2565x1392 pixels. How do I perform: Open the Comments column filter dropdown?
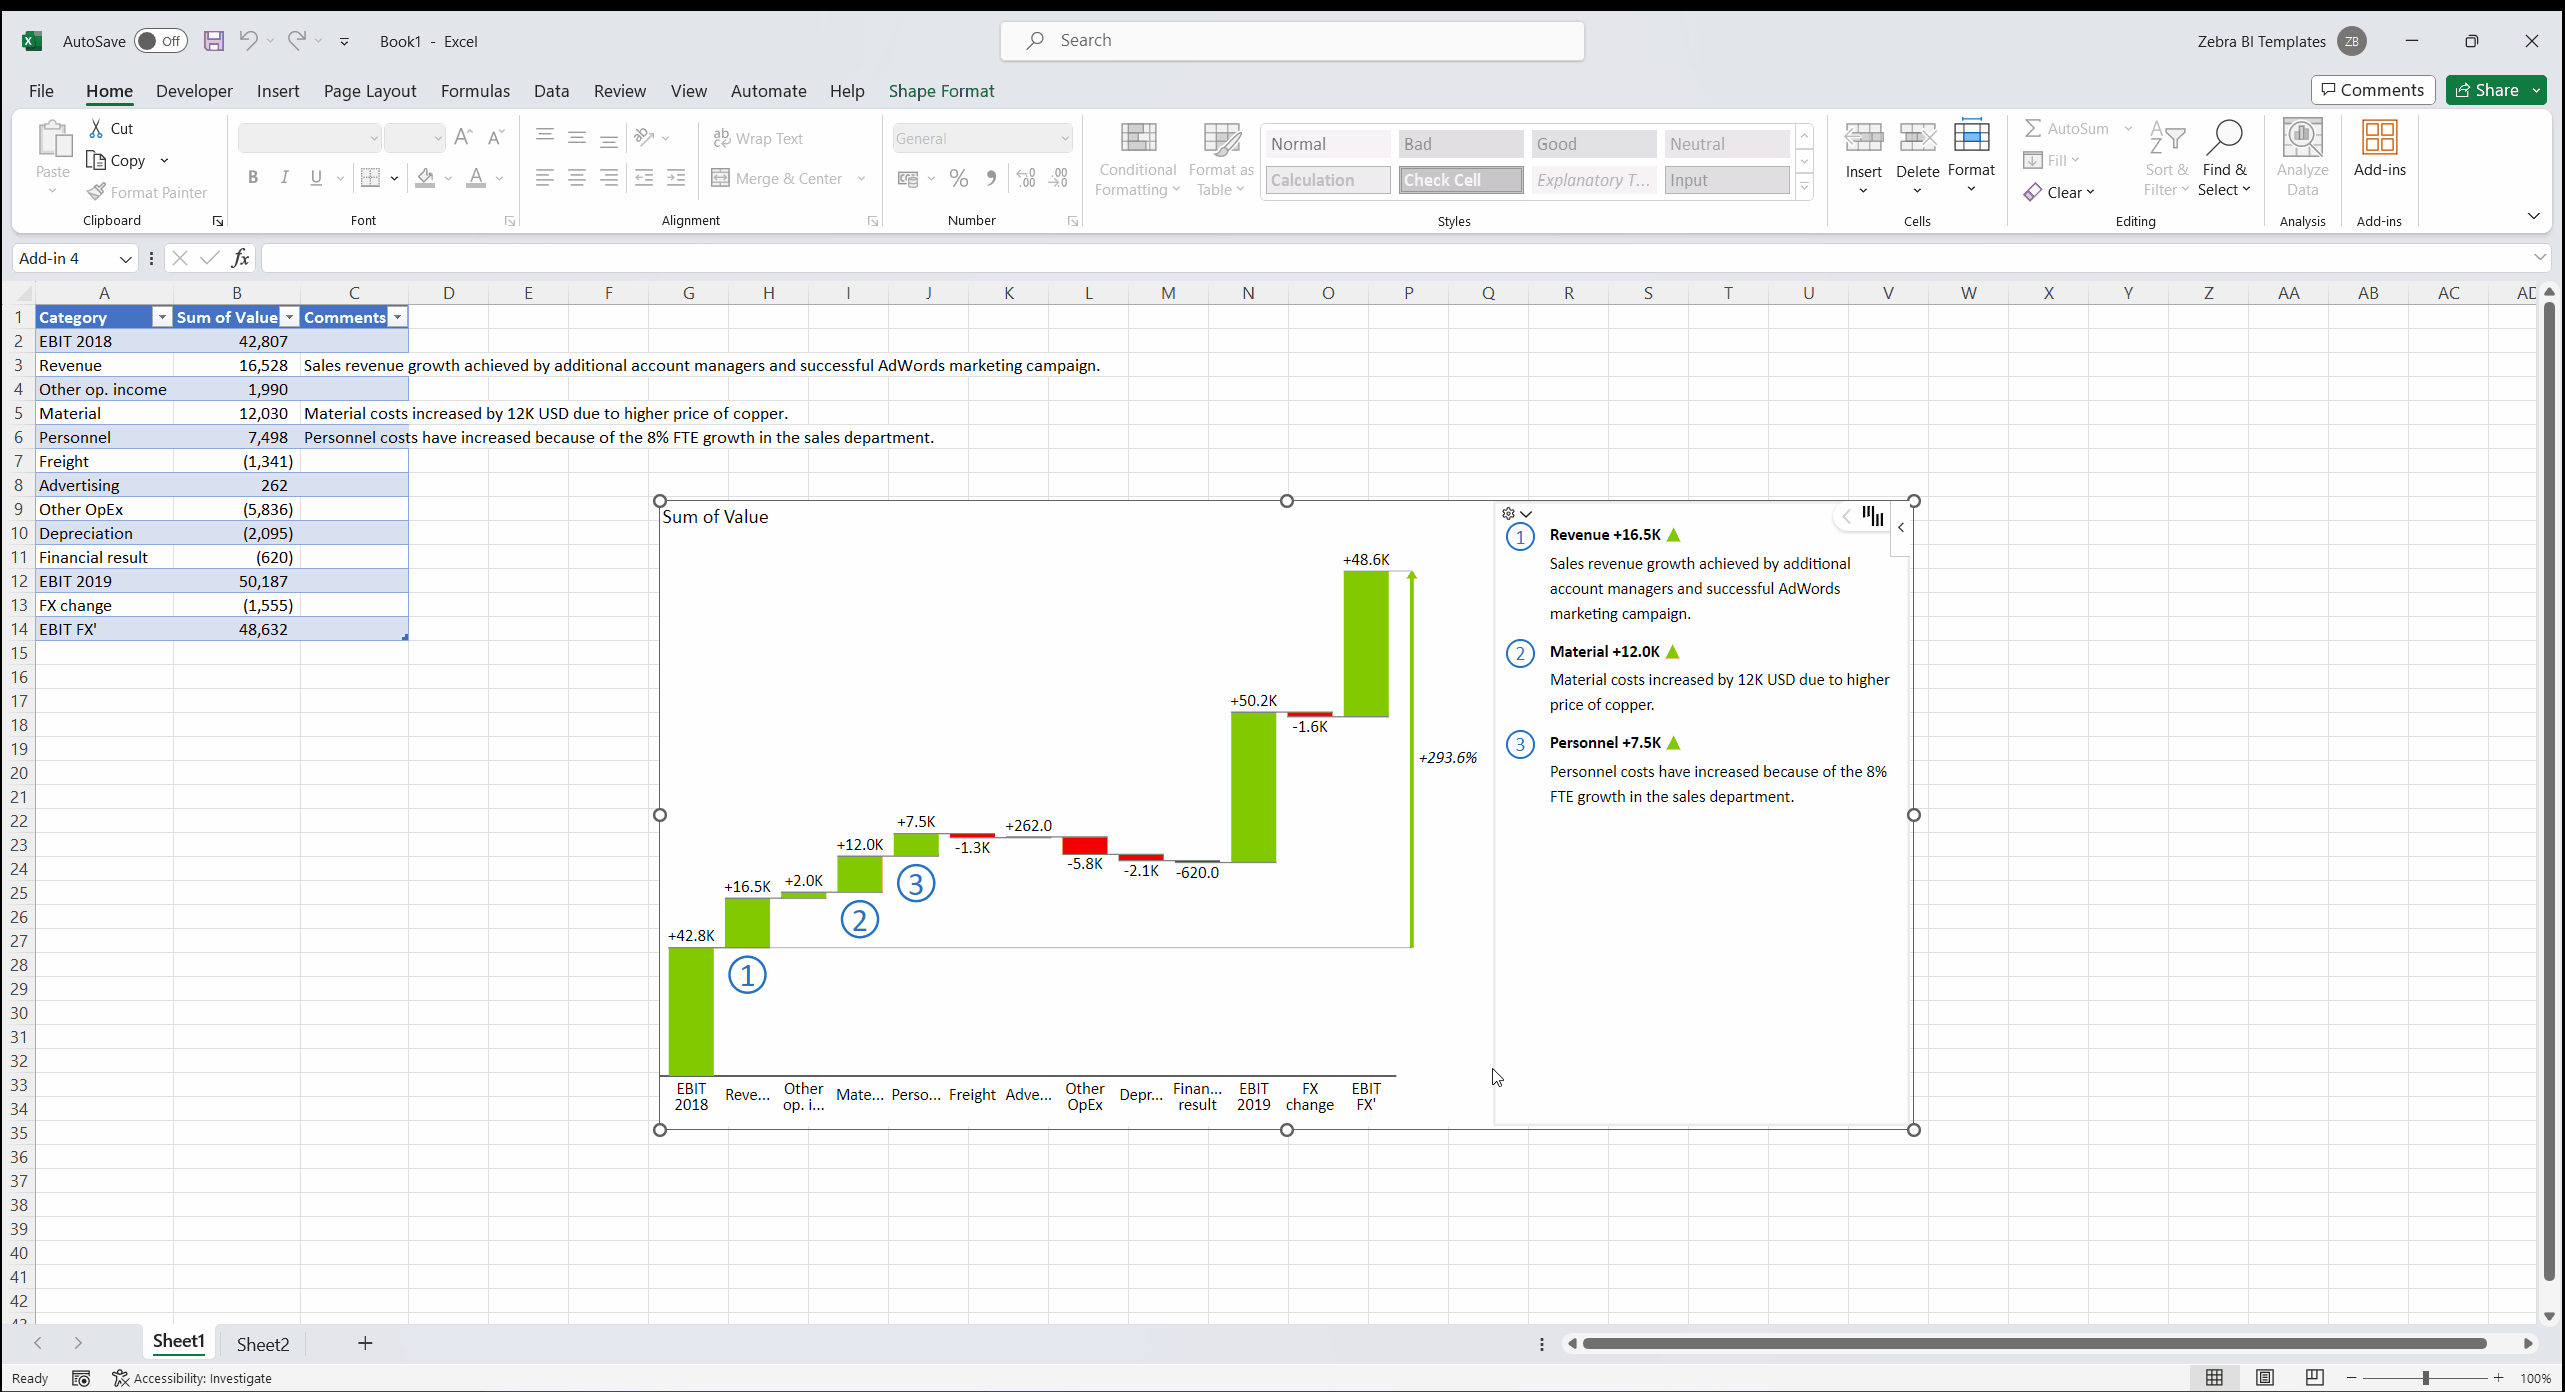click(397, 317)
